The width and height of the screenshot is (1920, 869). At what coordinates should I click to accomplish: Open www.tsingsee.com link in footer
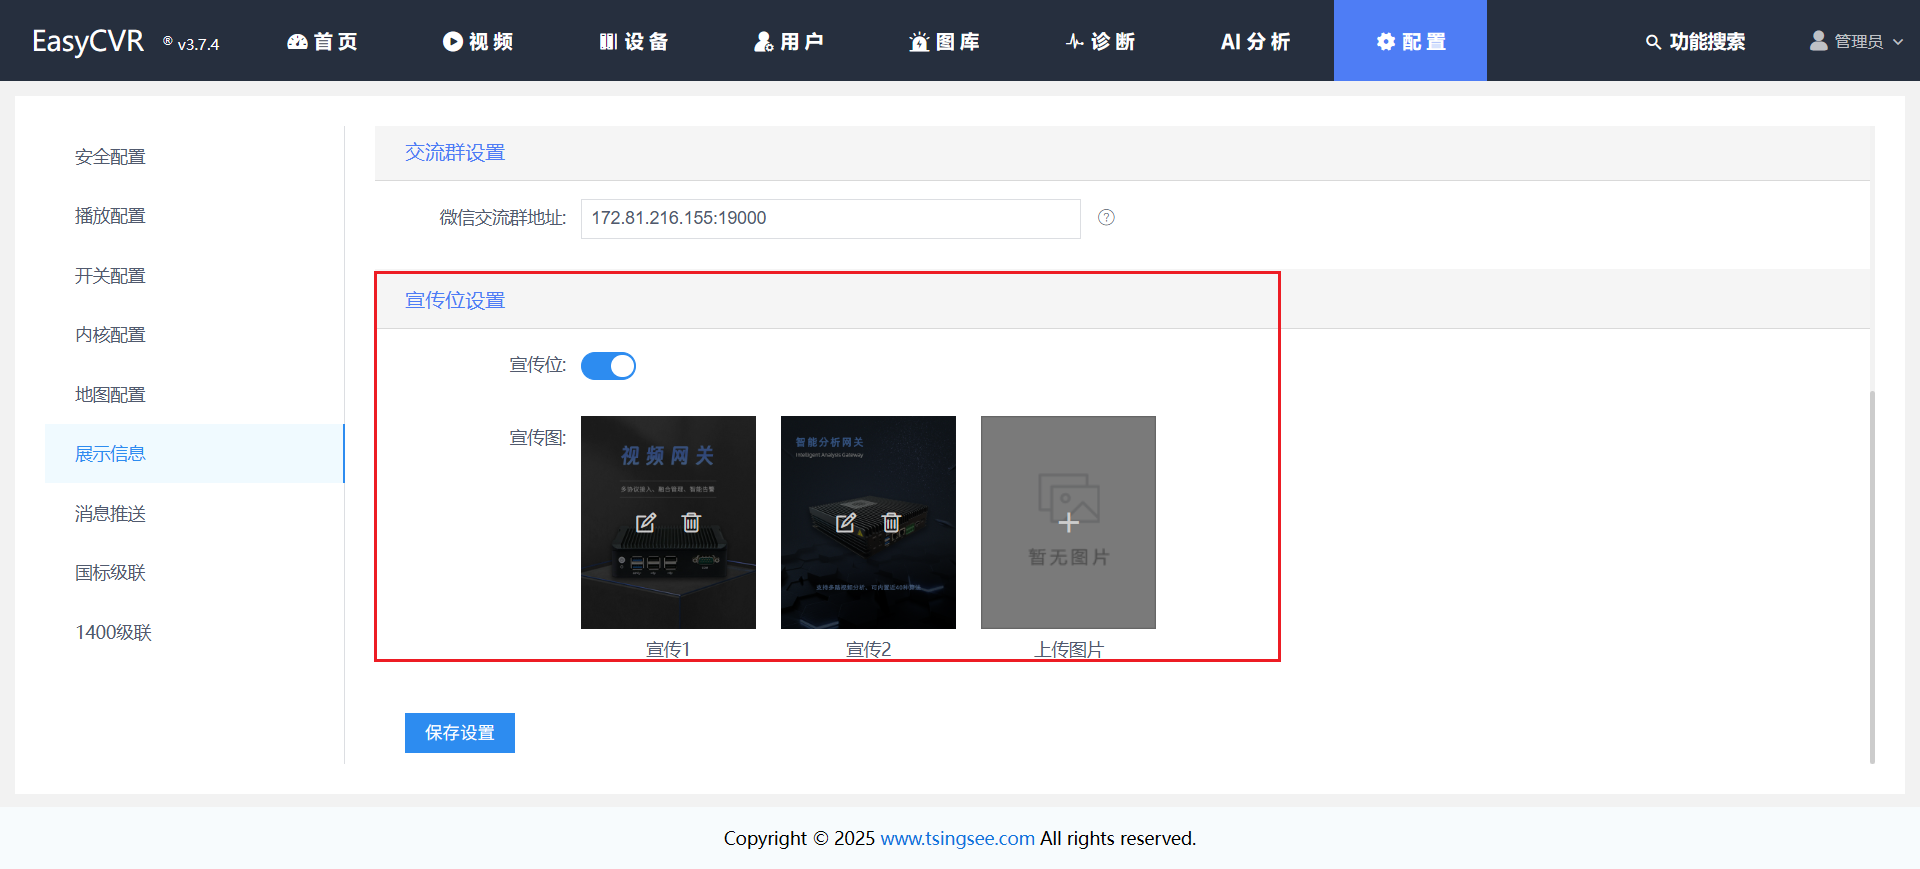click(957, 838)
